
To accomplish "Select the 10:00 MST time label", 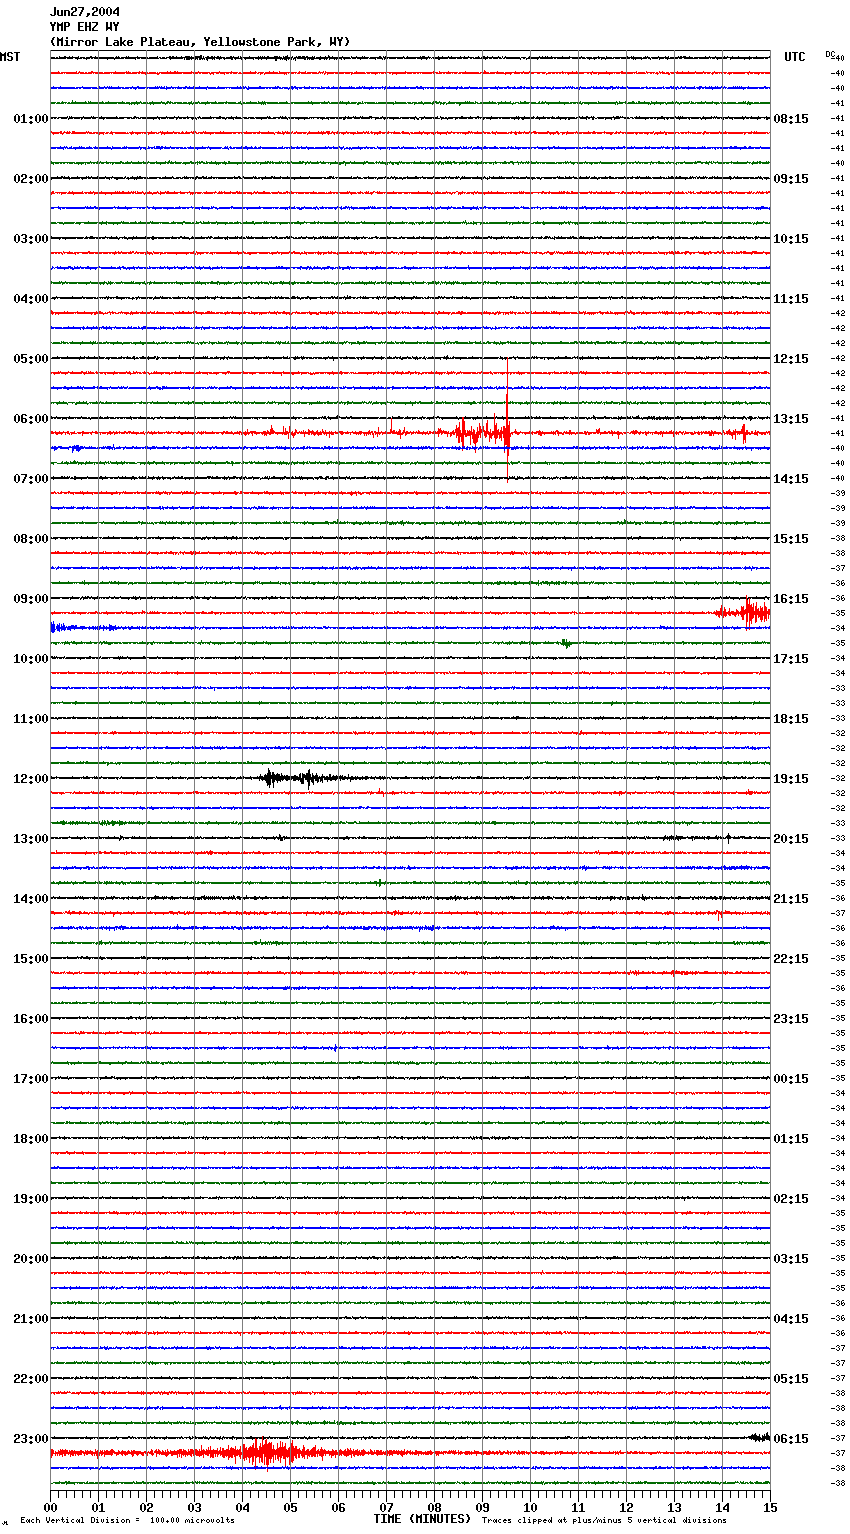I will pyautogui.click(x=31, y=659).
